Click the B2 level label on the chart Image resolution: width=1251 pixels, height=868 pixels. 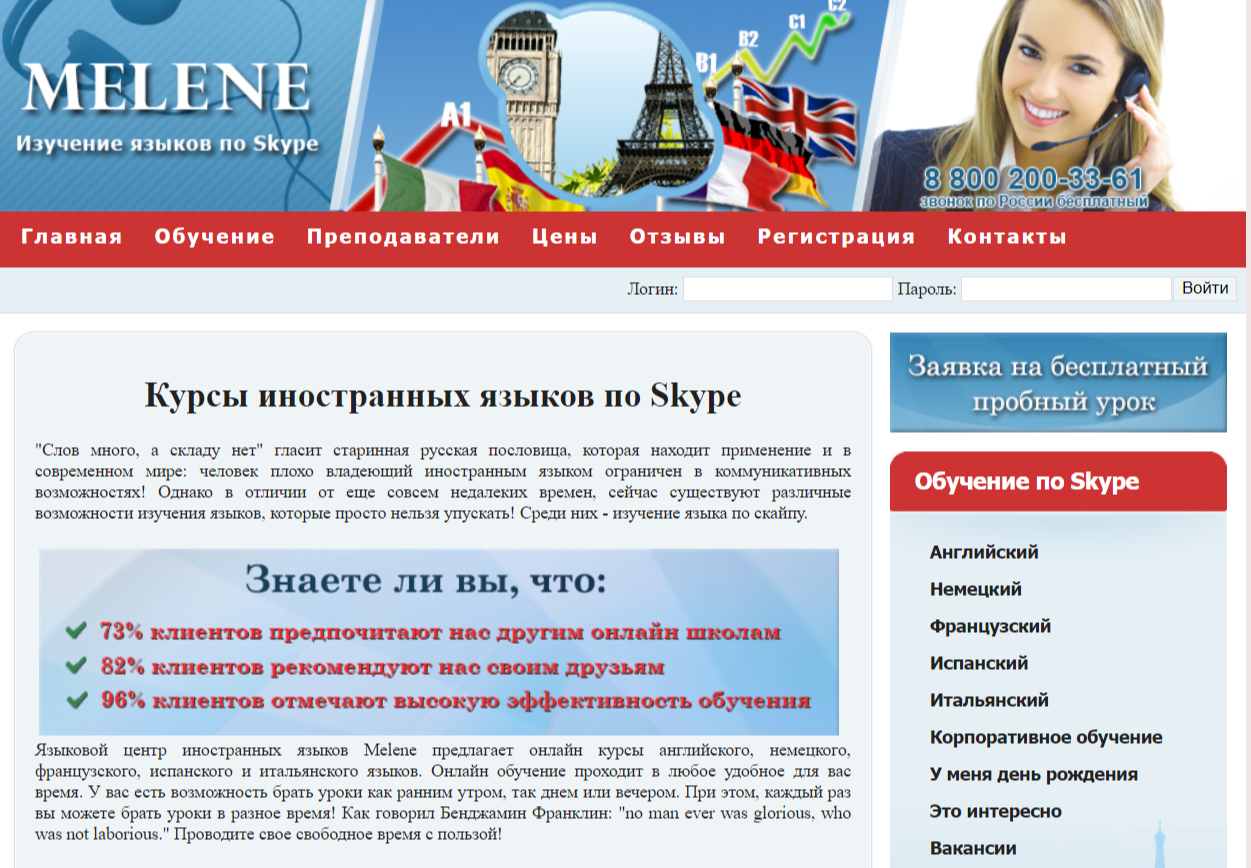[748, 40]
